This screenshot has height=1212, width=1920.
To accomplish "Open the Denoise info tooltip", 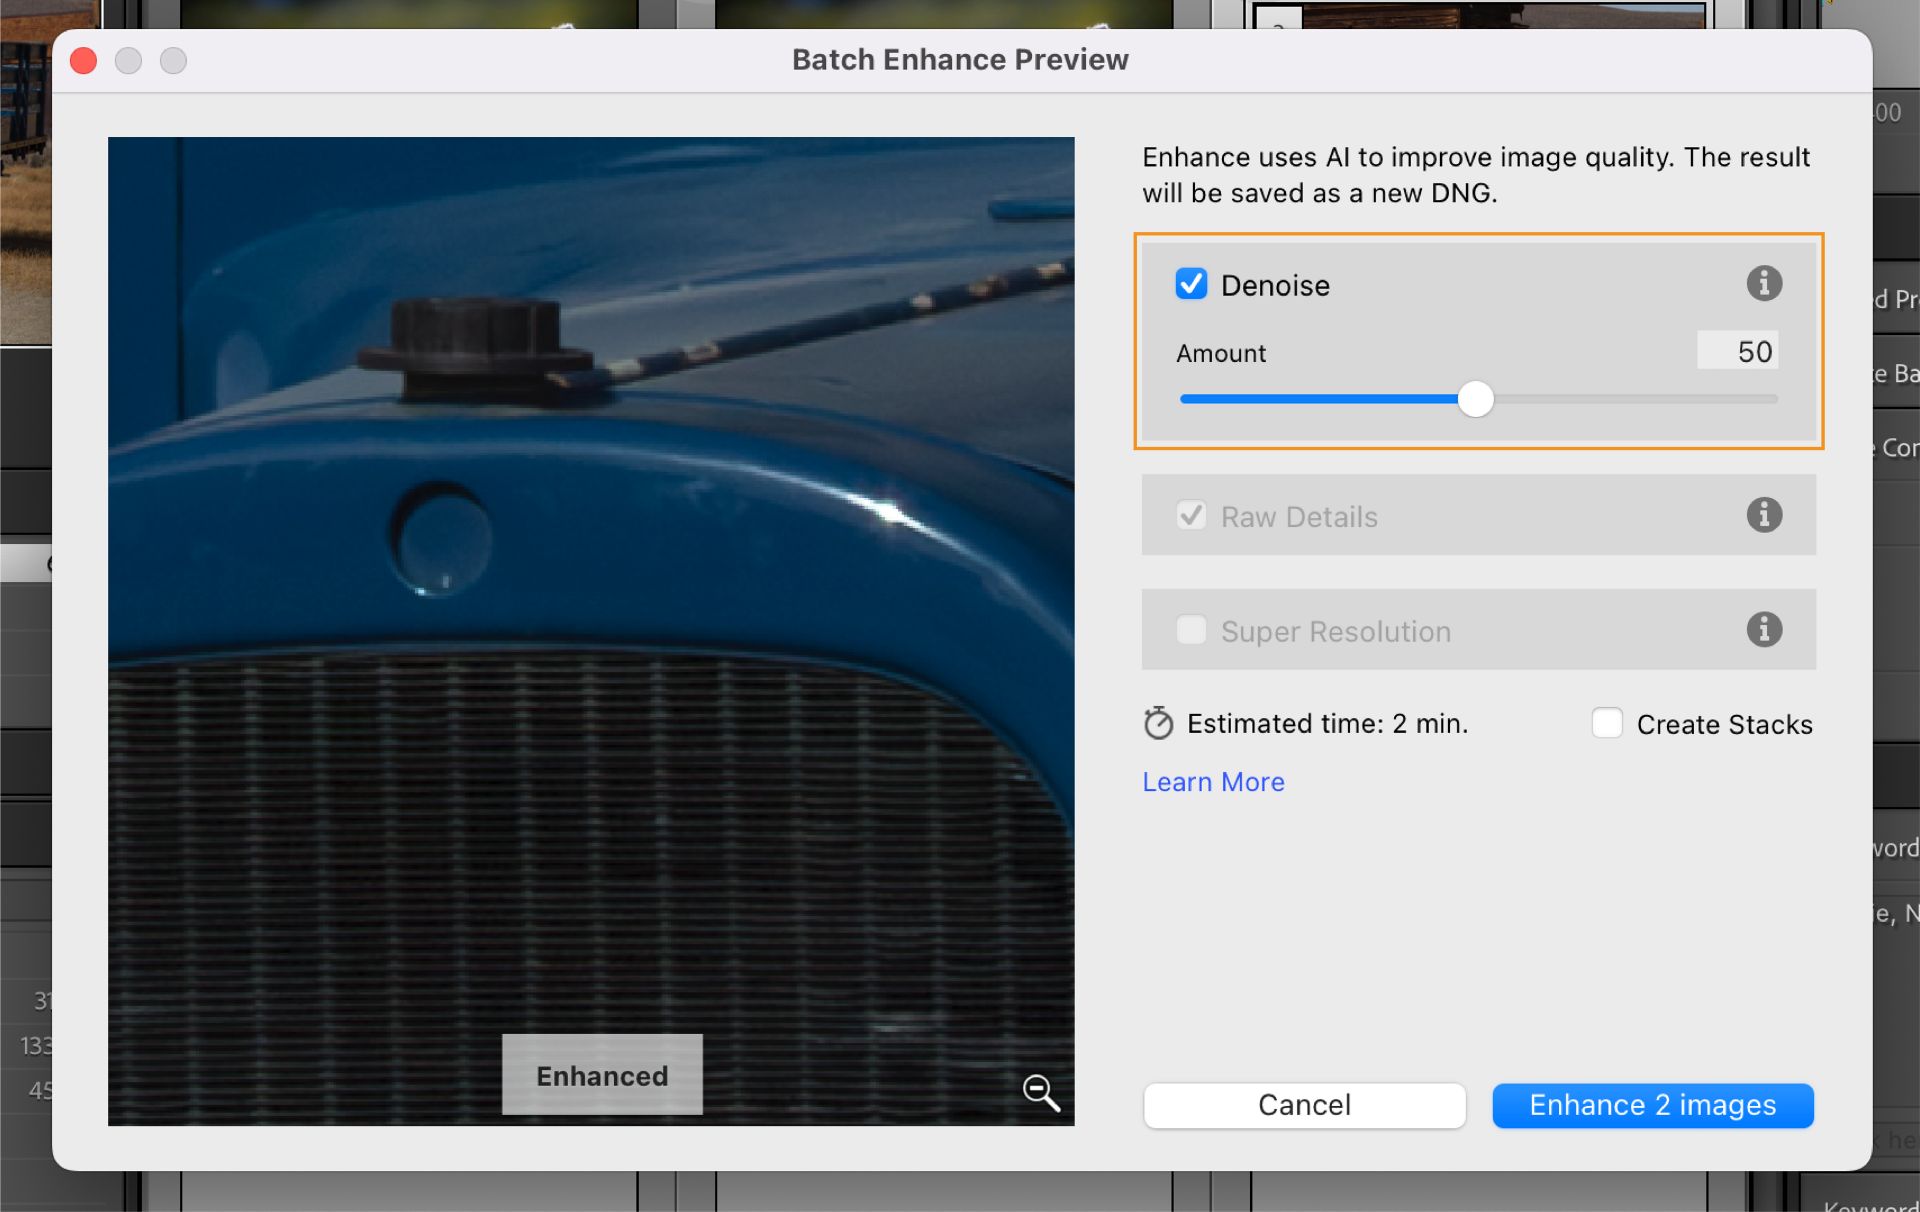I will (1764, 284).
